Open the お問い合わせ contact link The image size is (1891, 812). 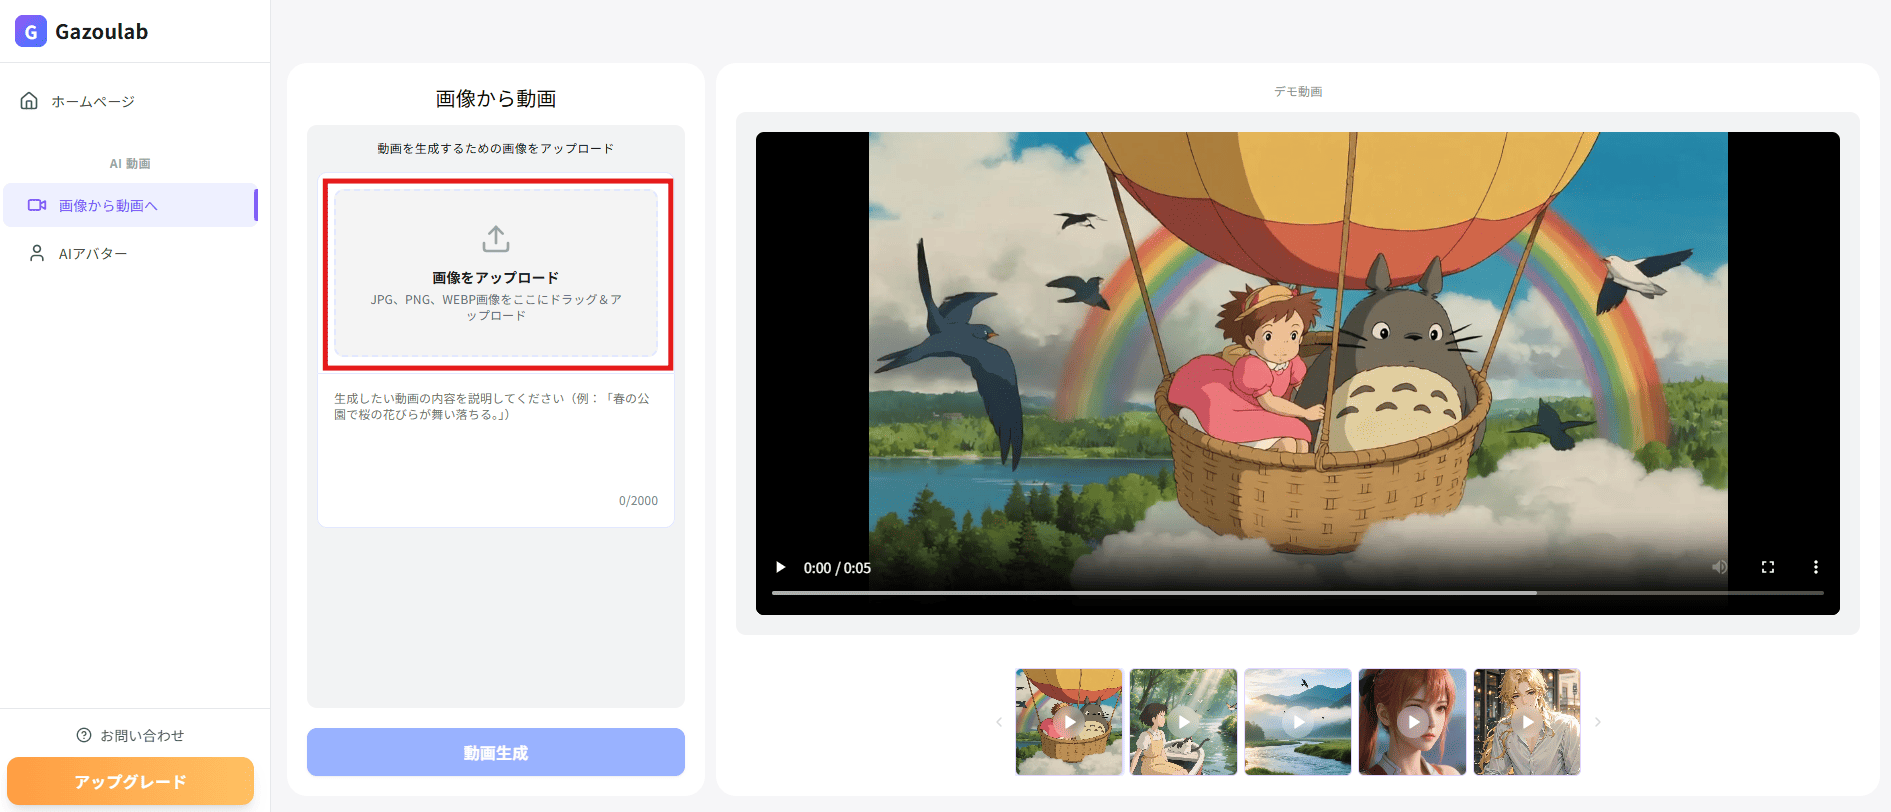point(130,735)
